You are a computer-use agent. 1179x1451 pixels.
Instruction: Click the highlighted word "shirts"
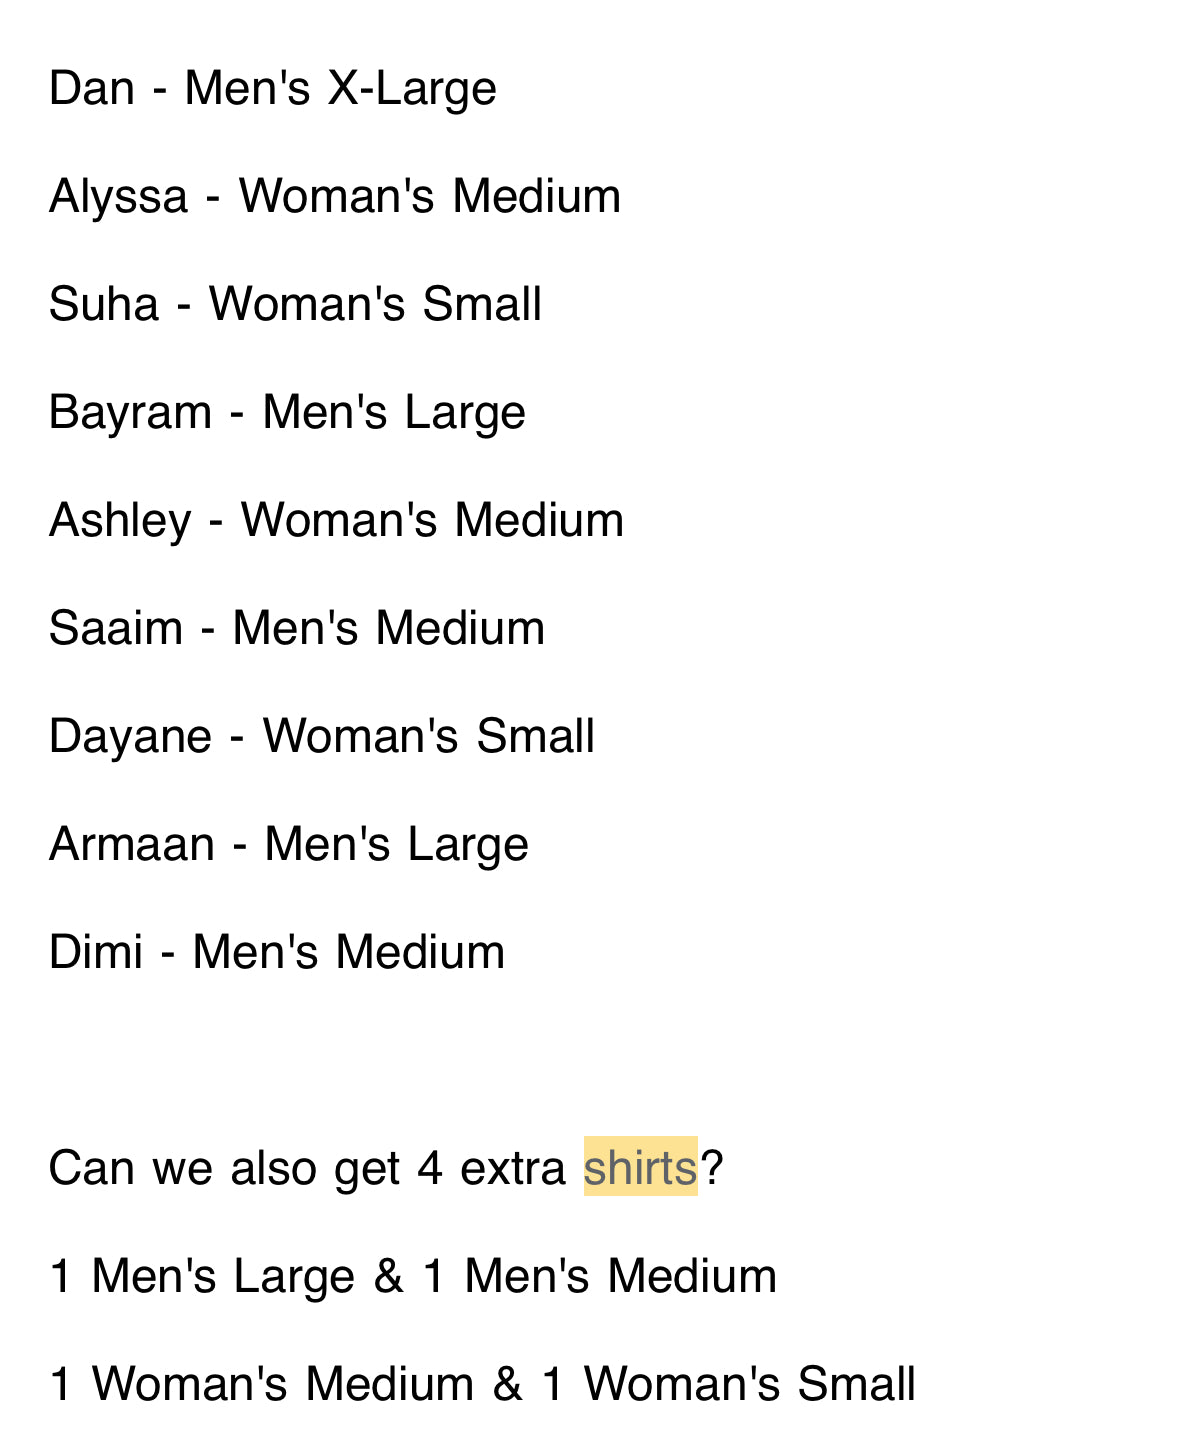640,1167
